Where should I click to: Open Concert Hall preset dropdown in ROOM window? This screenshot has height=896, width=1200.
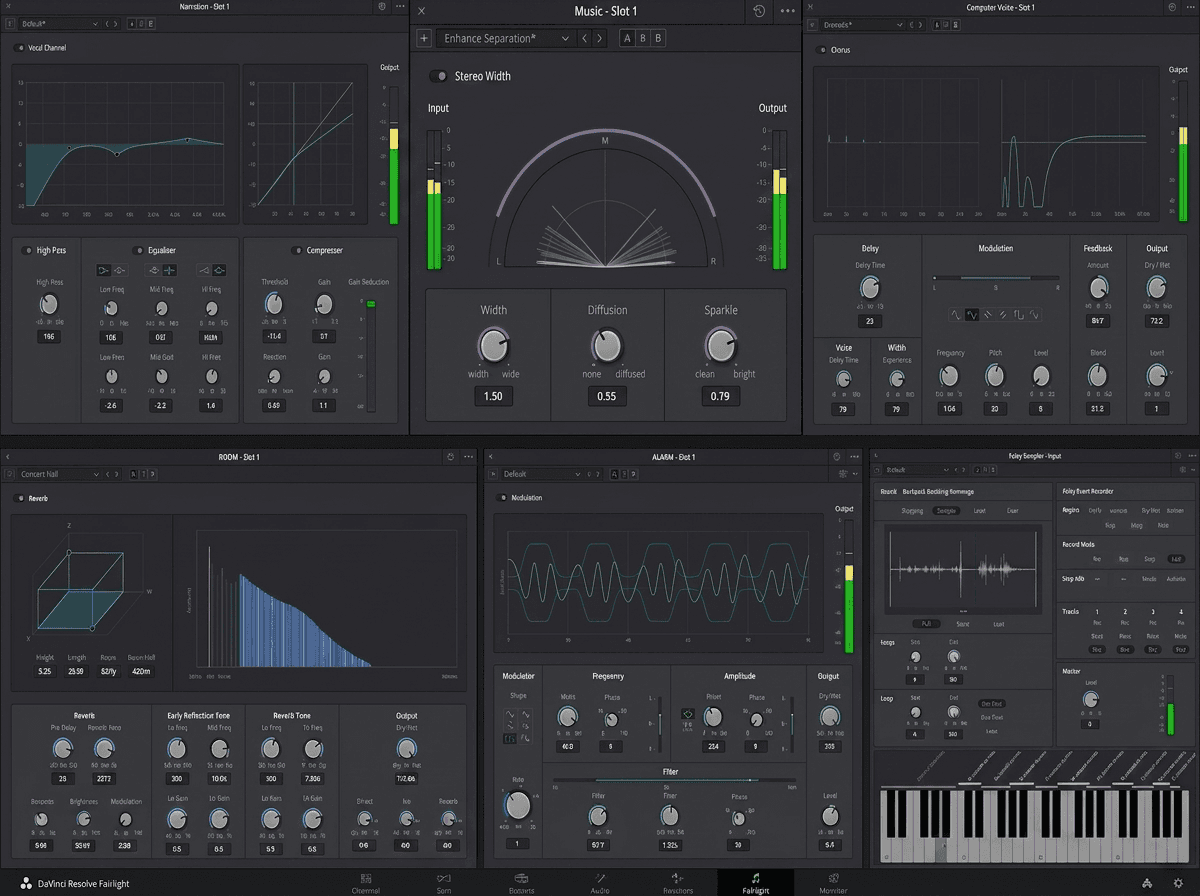[60, 474]
